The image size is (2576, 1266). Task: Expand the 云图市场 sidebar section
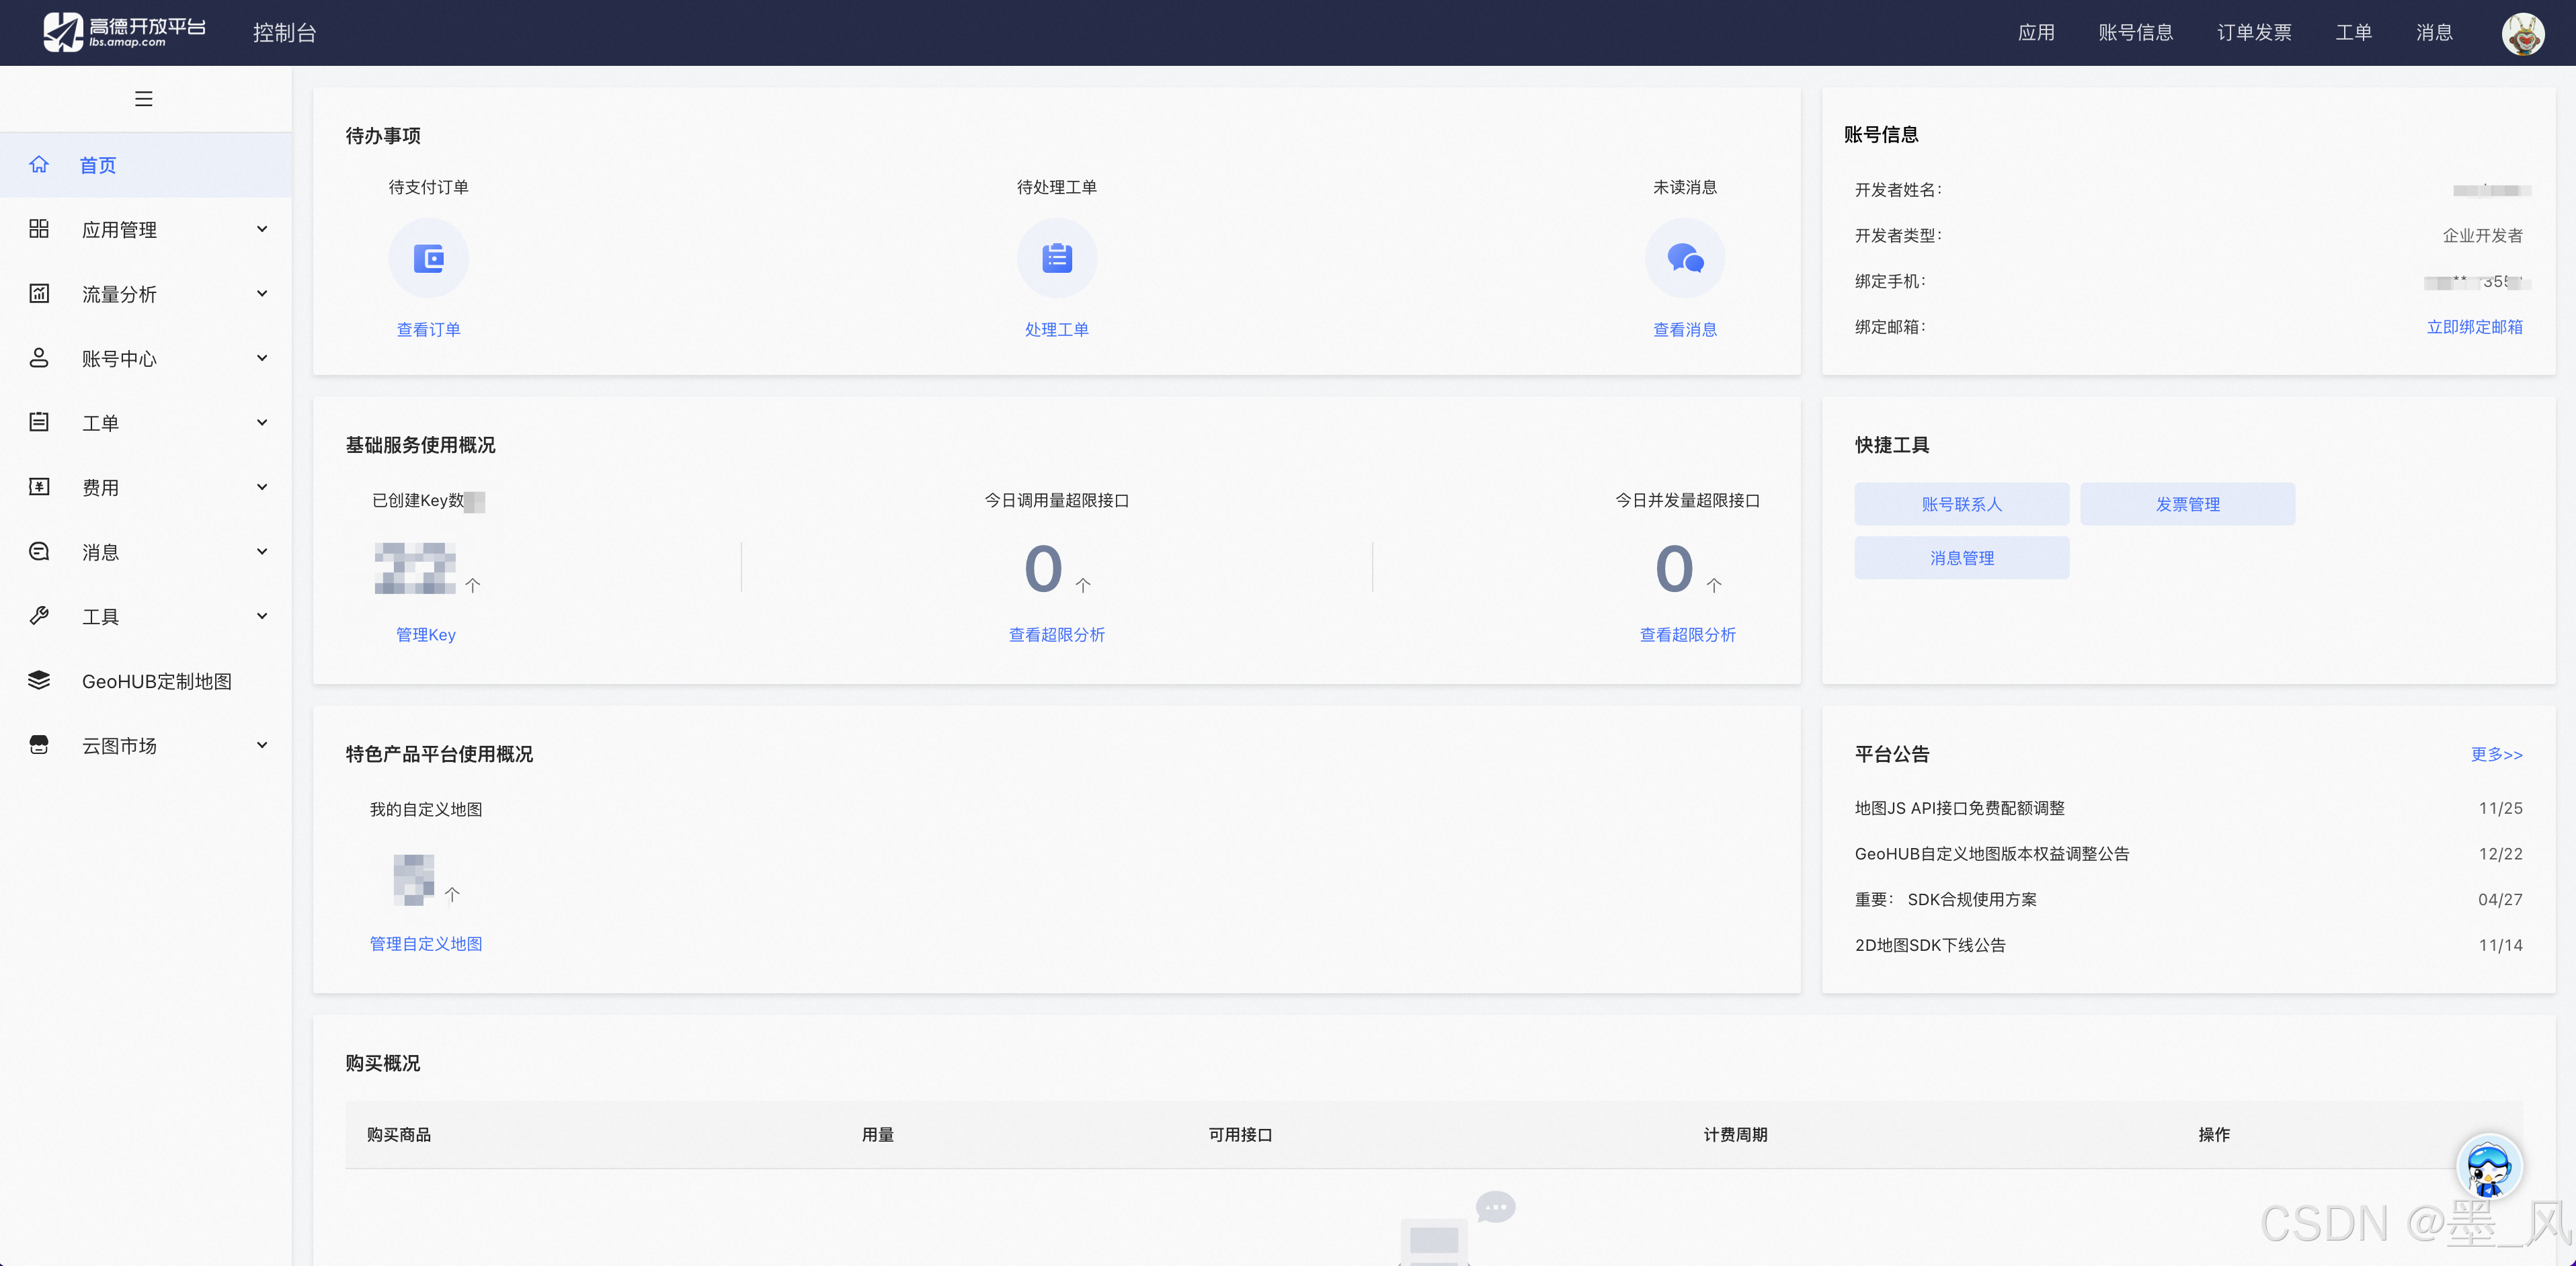pyautogui.click(x=119, y=746)
